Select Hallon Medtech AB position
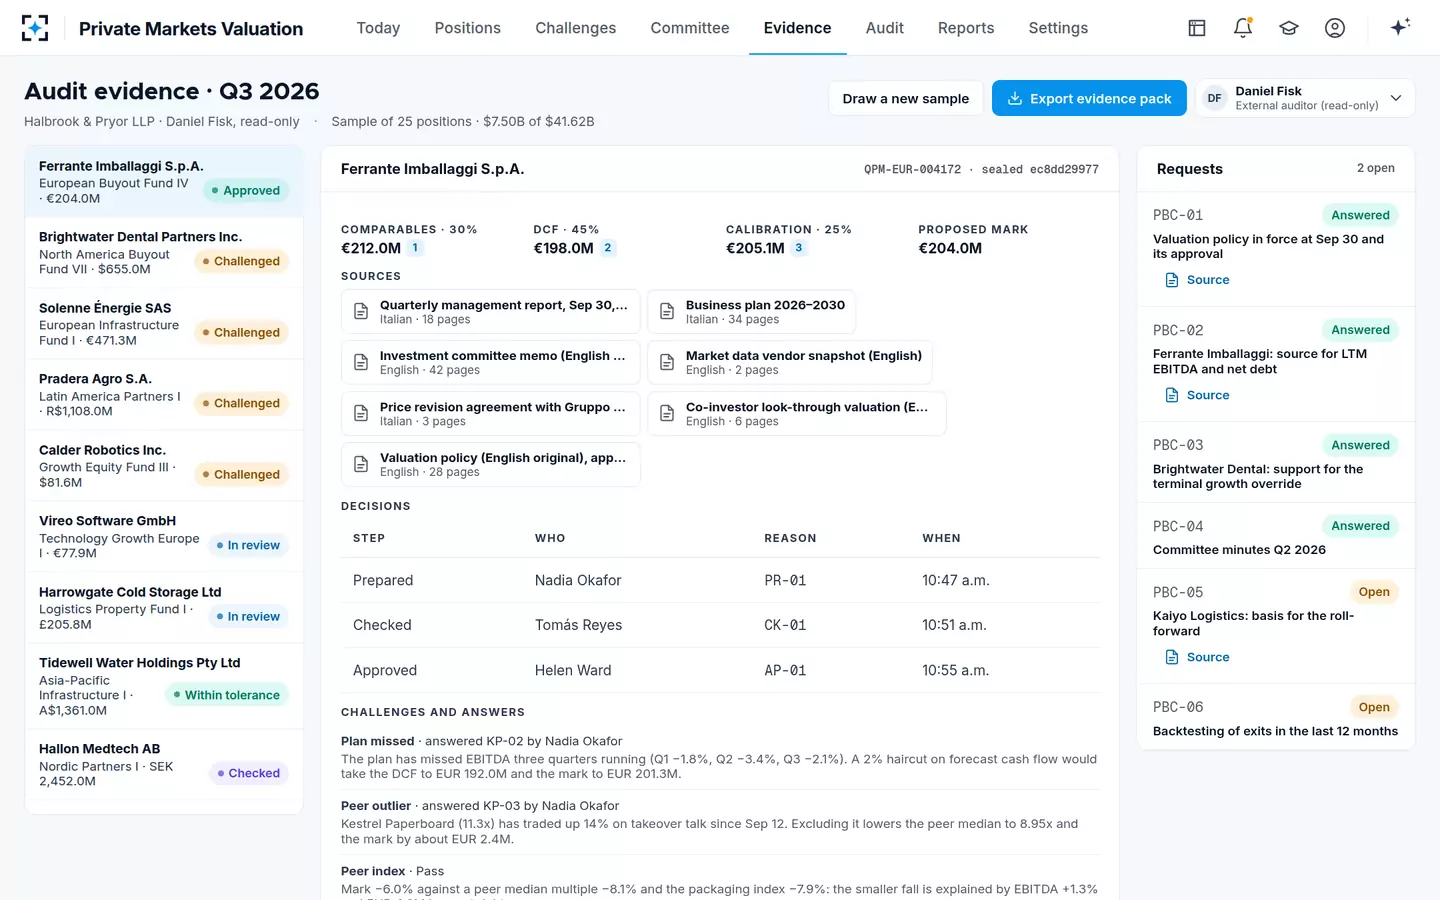This screenshot has width=1440, height=900. [x=164, y=764]
